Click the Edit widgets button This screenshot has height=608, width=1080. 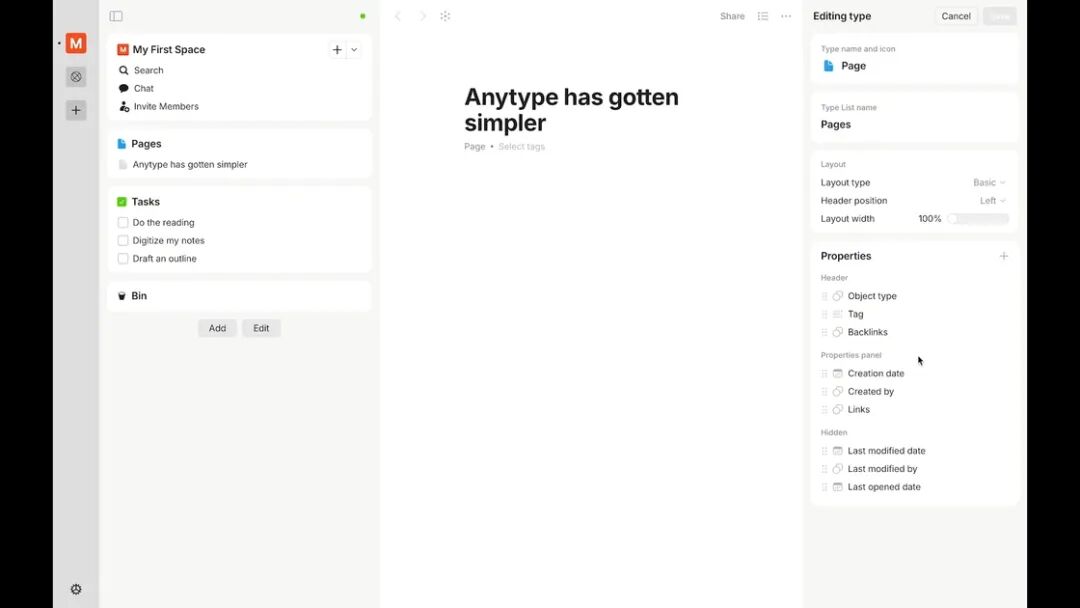[261, 328]
